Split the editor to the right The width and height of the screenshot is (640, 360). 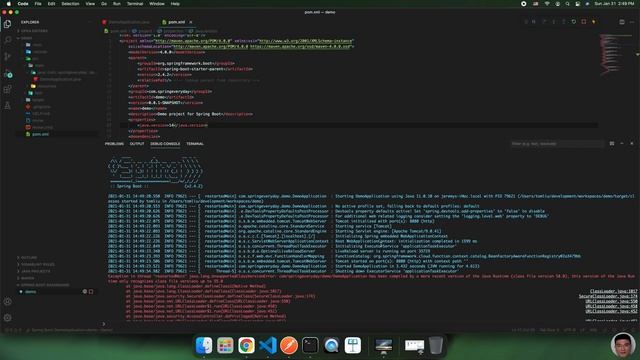click(x=622, y=22)
